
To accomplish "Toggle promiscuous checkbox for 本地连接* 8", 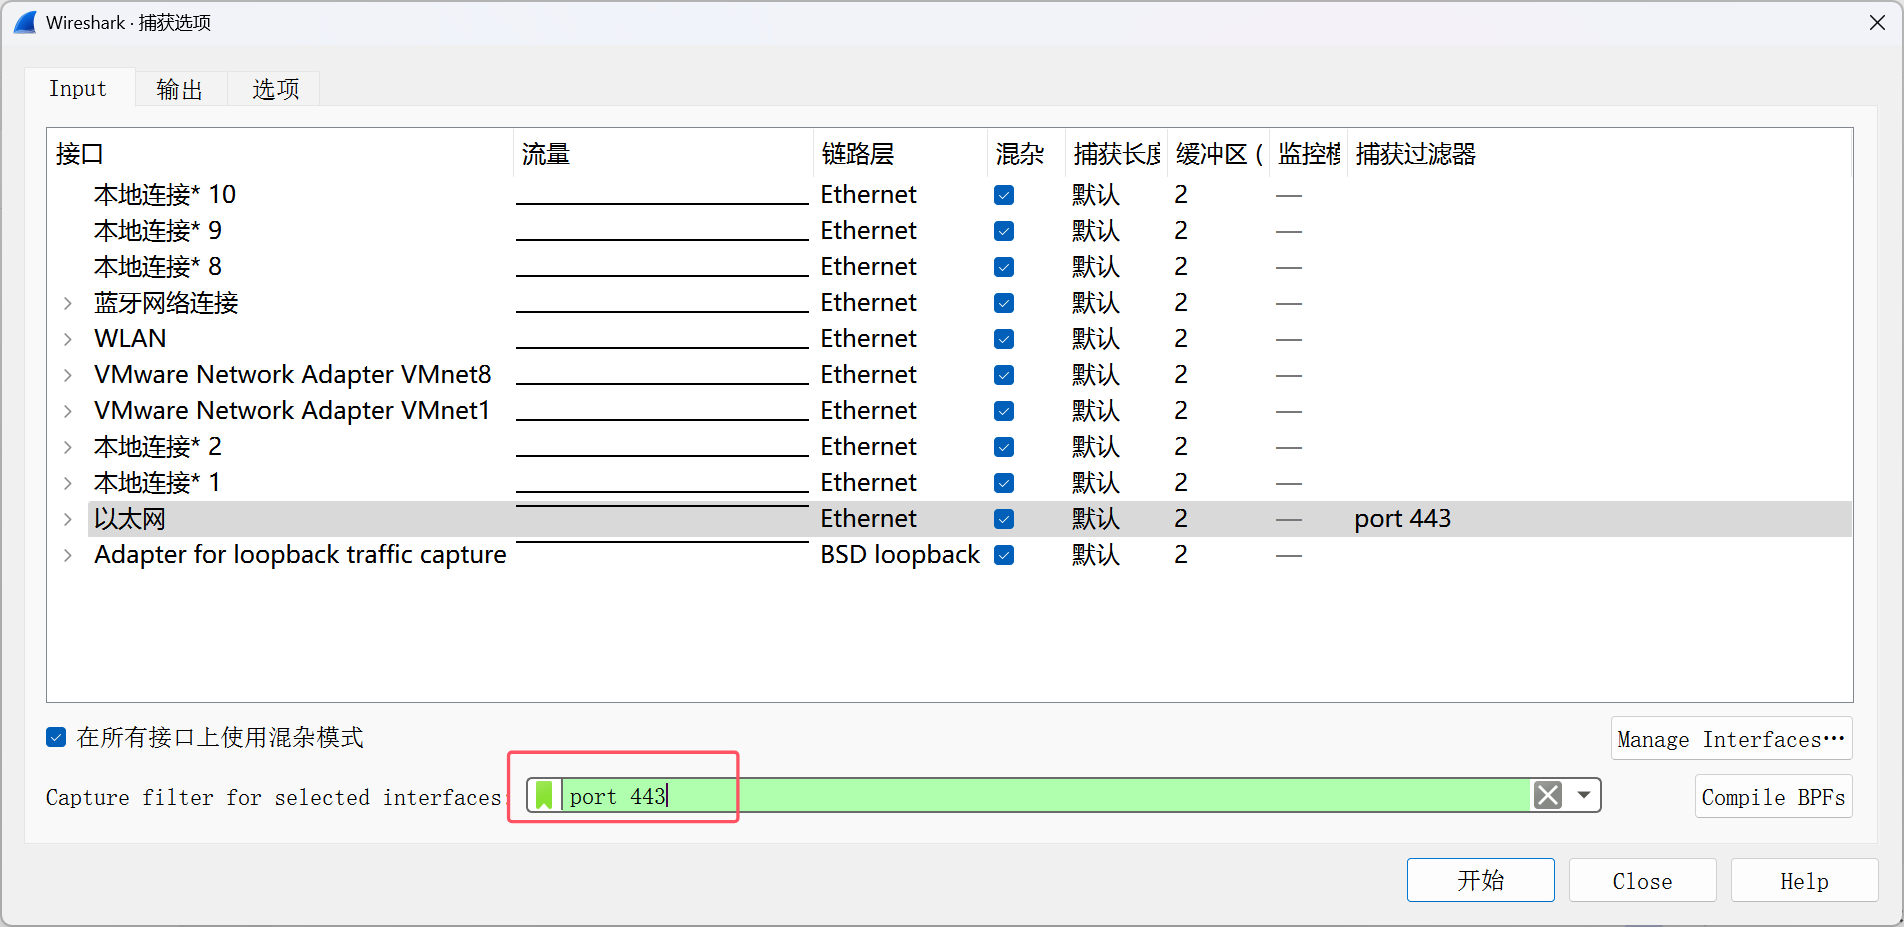I will pos(1004,267).
